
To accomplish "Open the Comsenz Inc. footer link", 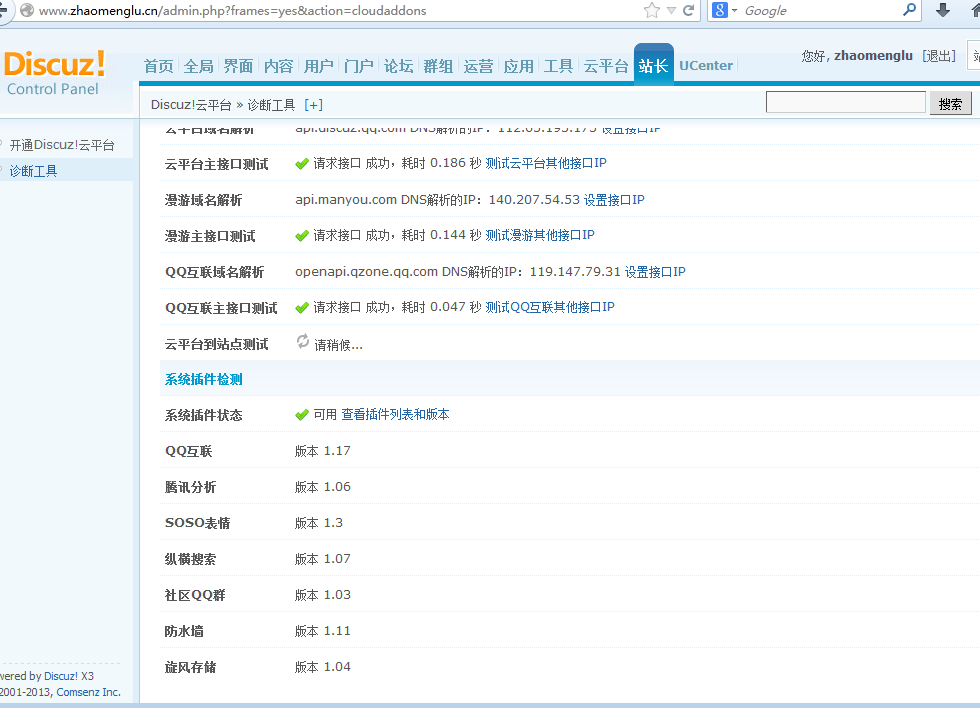I will pos(89,692).
